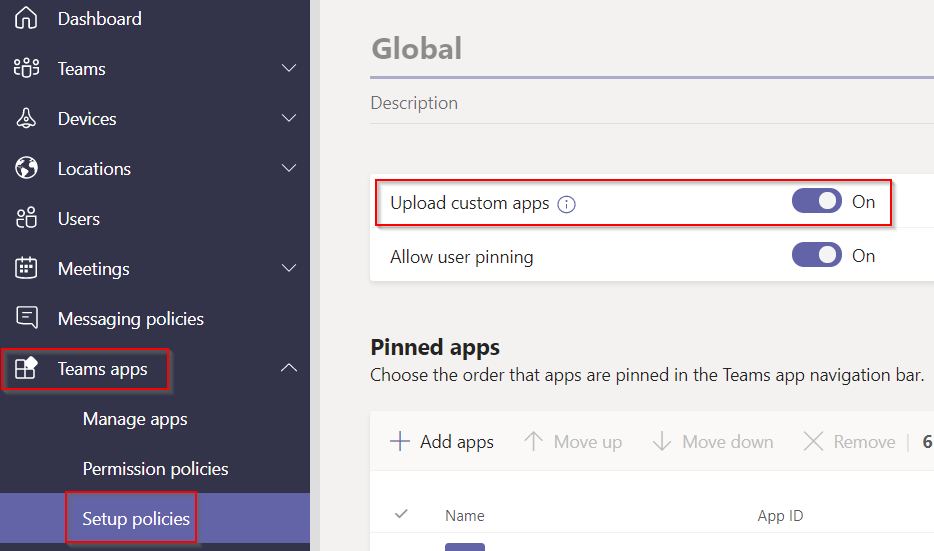
Task: Turn off the Allow user pinning toggle
Action: click(x=817, y=255)
